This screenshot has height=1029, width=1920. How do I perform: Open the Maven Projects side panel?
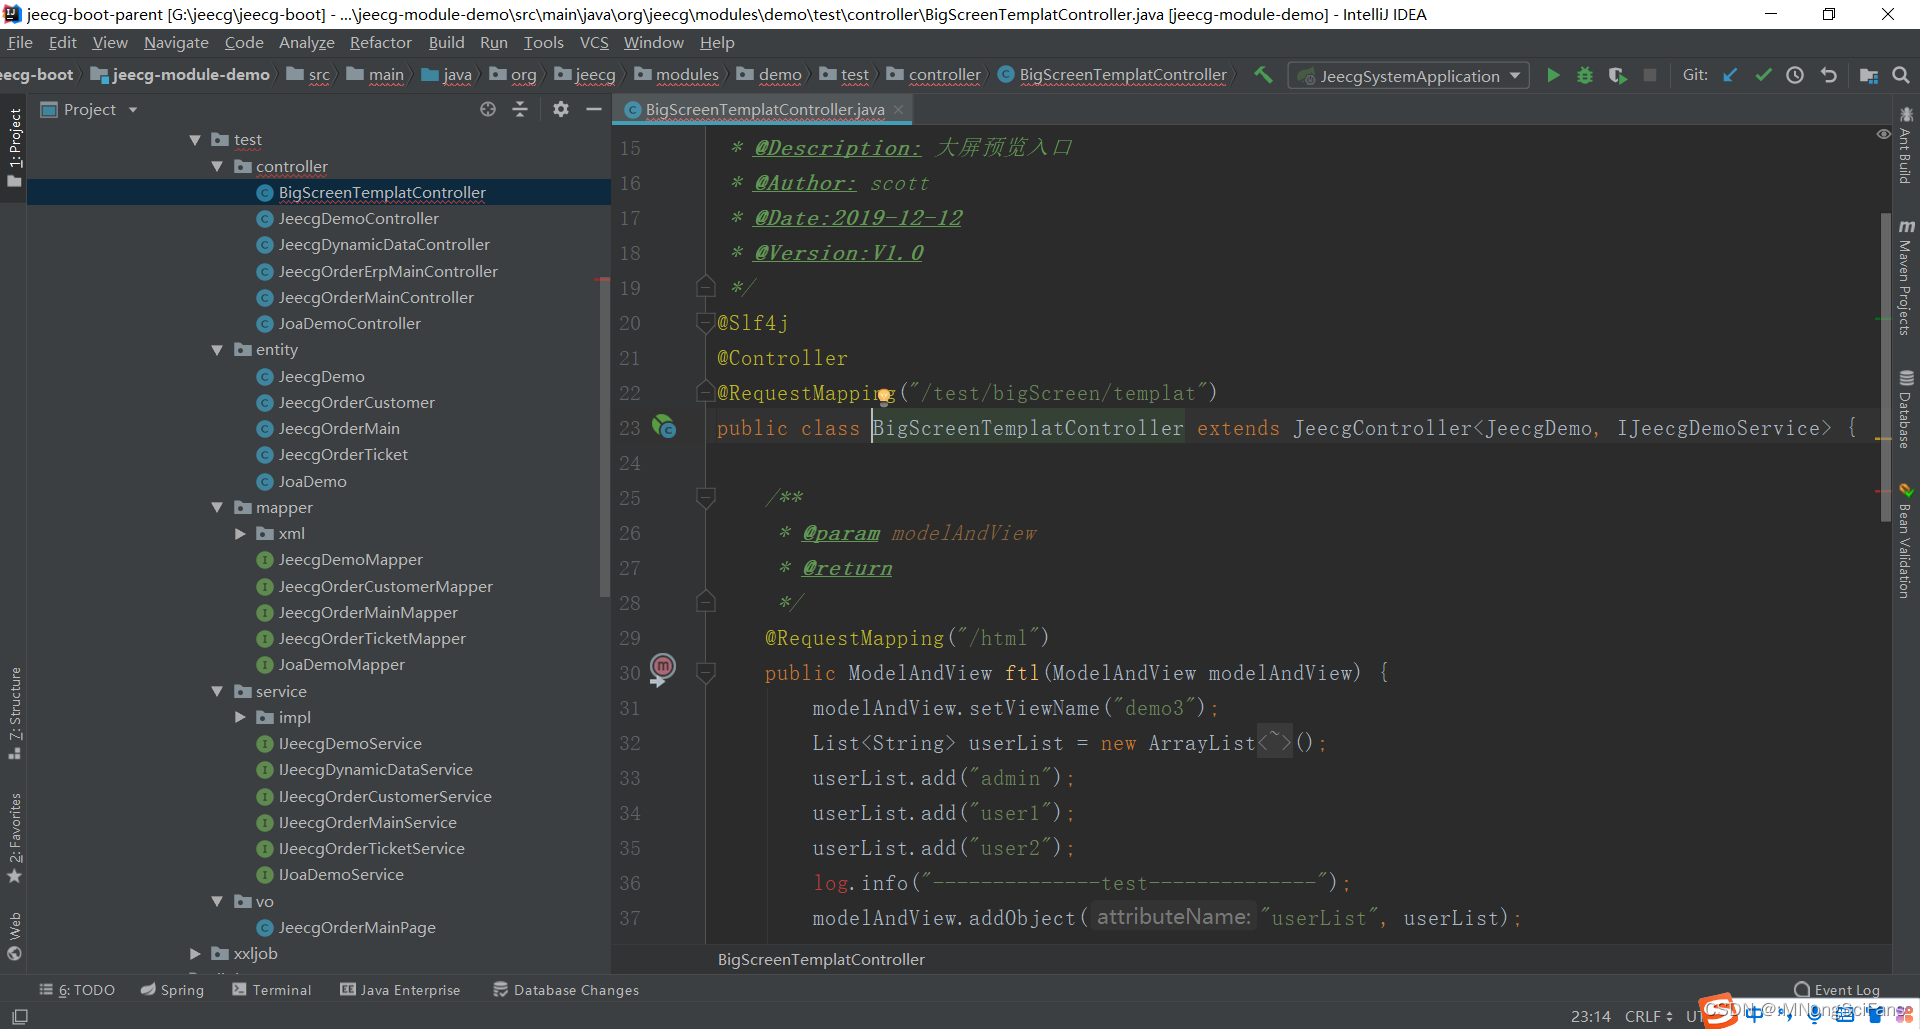pos(1906,278)
